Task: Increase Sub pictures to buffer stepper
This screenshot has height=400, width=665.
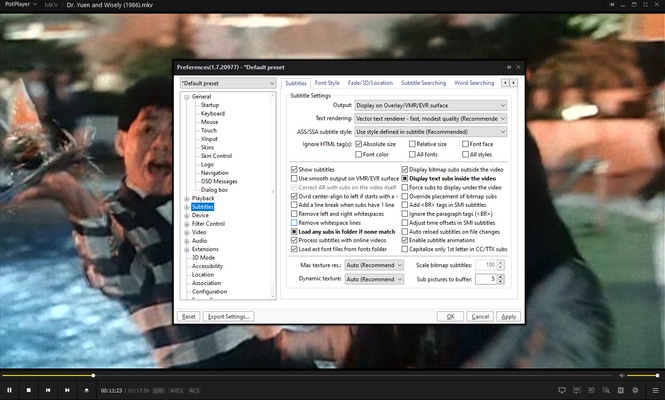Action: [500, 277]
